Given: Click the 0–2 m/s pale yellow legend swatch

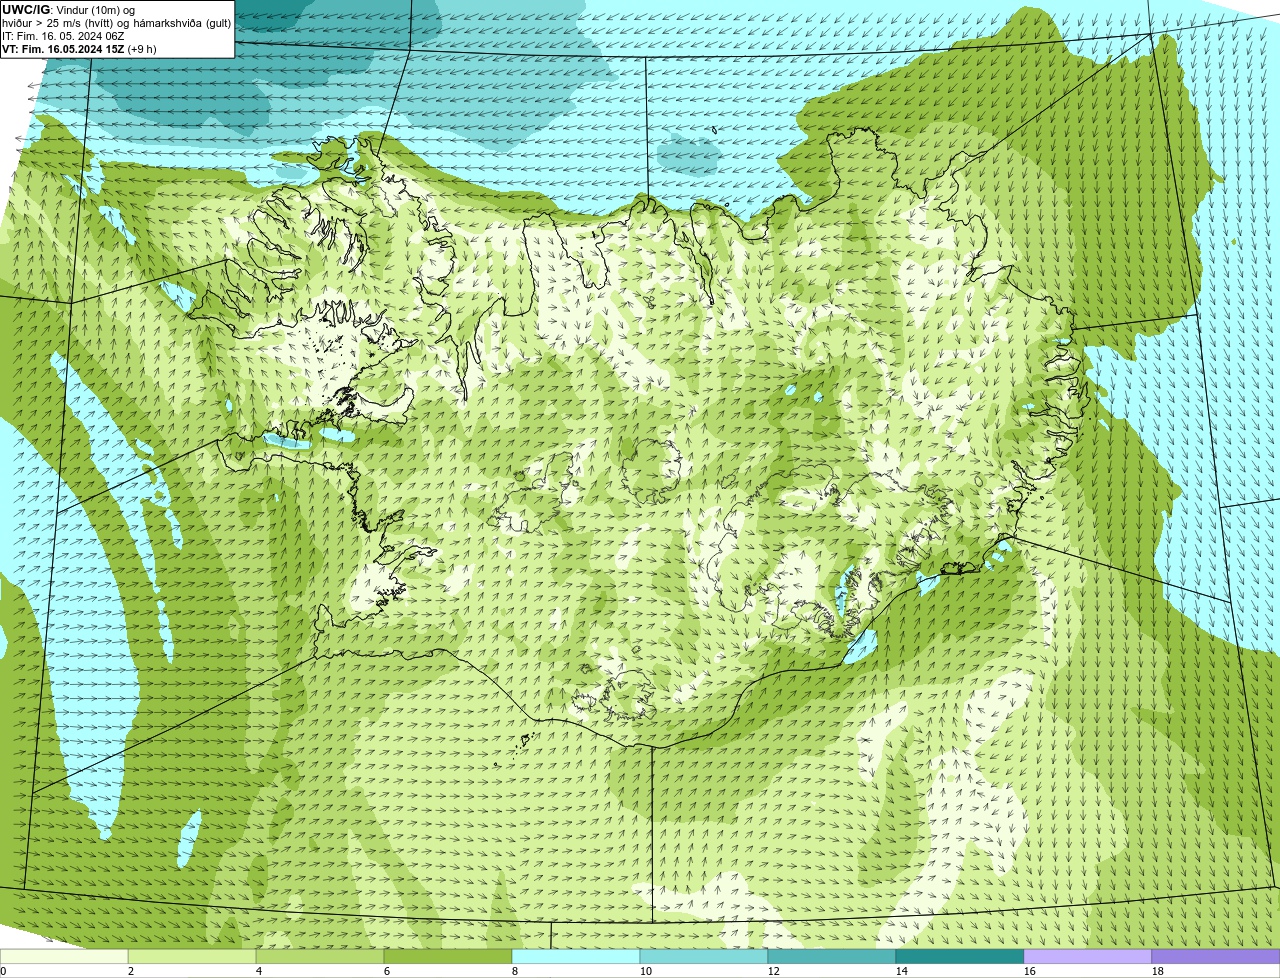Looking at the screenshot, I should [x=64, y=956].
